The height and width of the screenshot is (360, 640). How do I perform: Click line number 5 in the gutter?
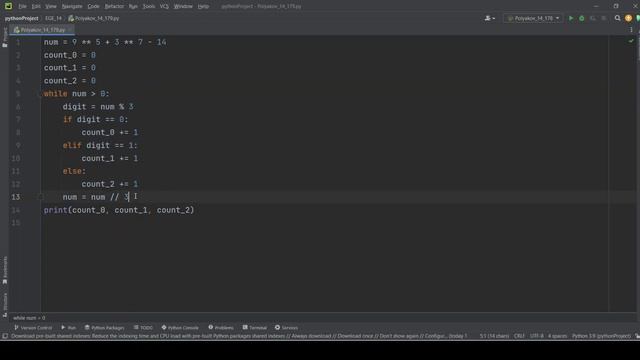tap(18, 94)
